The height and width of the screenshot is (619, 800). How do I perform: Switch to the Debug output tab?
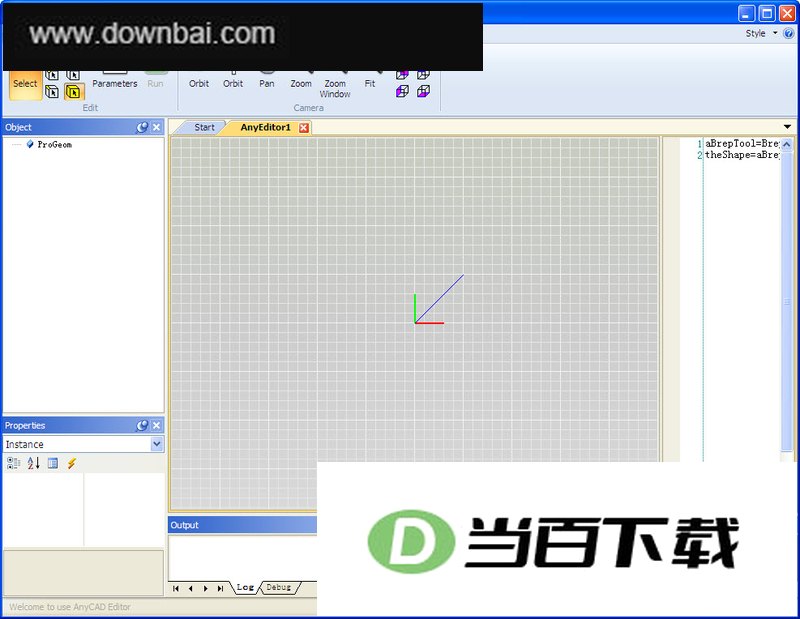279,587
